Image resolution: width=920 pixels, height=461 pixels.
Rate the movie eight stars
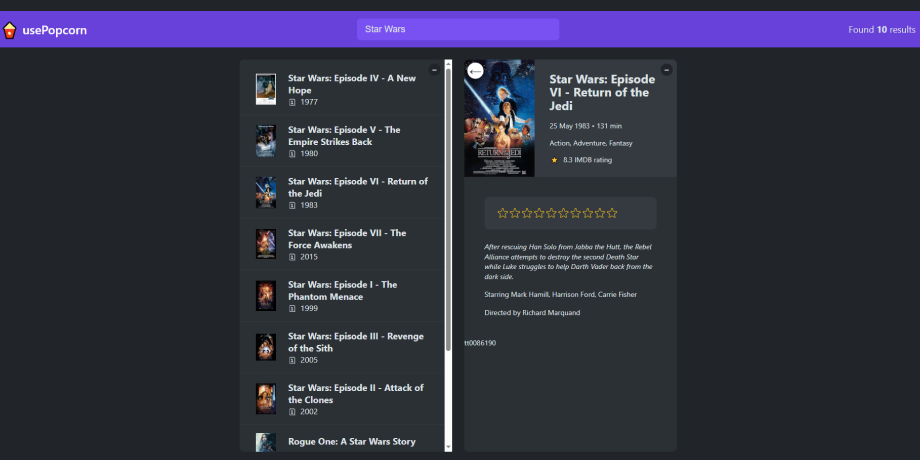[588, 213]
